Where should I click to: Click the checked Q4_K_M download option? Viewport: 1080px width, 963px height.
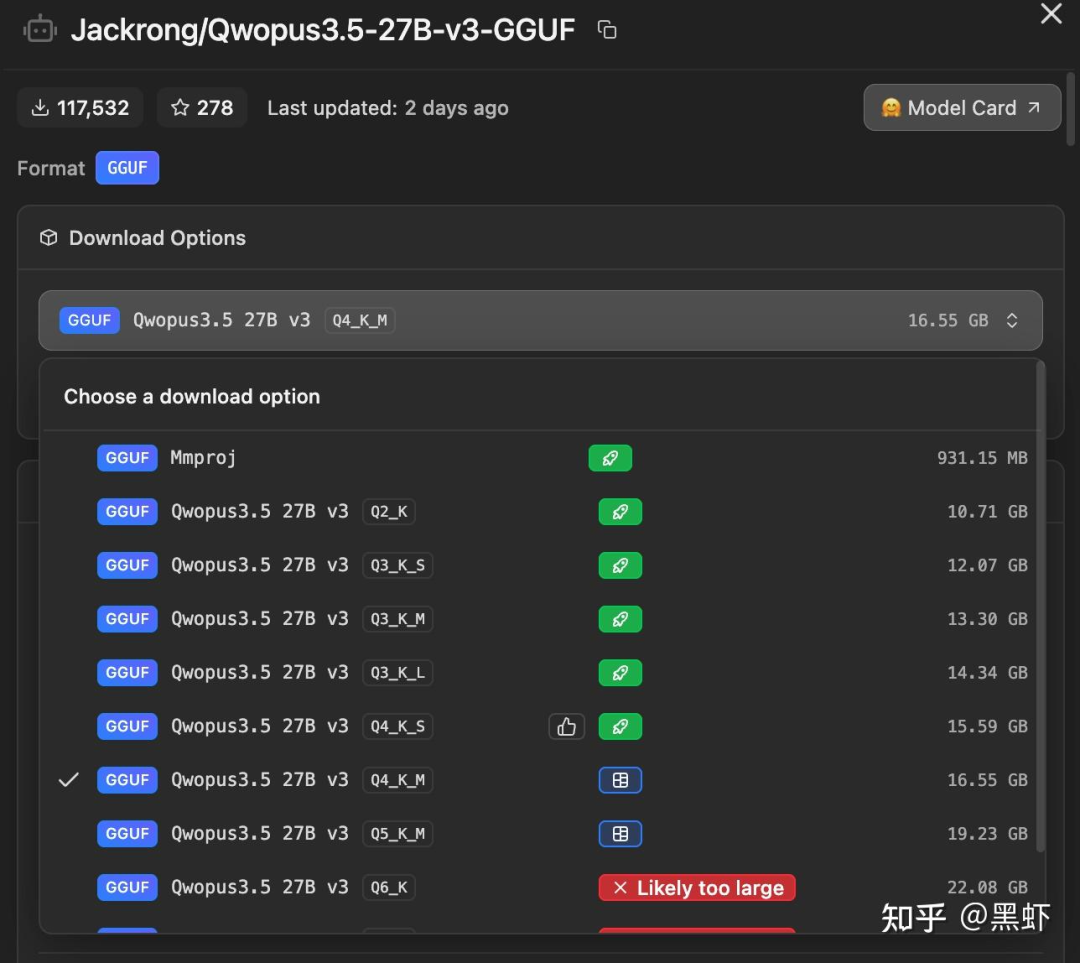click(x=541, y=780)
